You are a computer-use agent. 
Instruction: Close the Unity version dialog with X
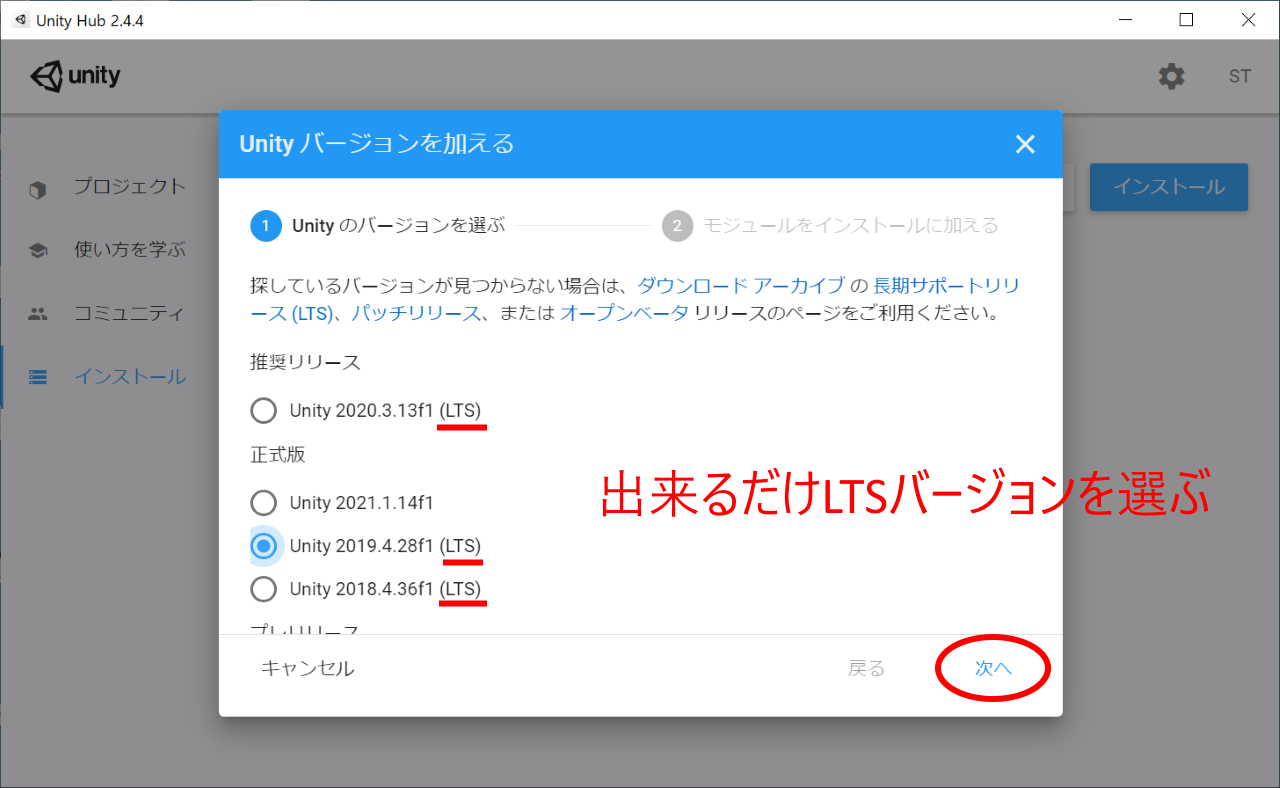[x=1025, y=144]
